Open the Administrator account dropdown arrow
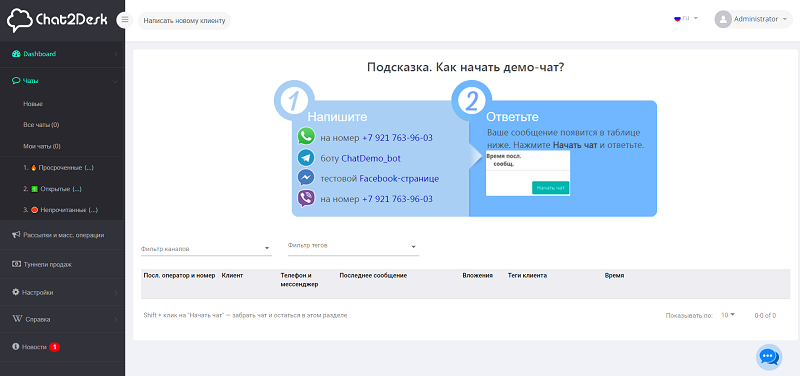Screen dimensions: 800x376 point(784,19)
